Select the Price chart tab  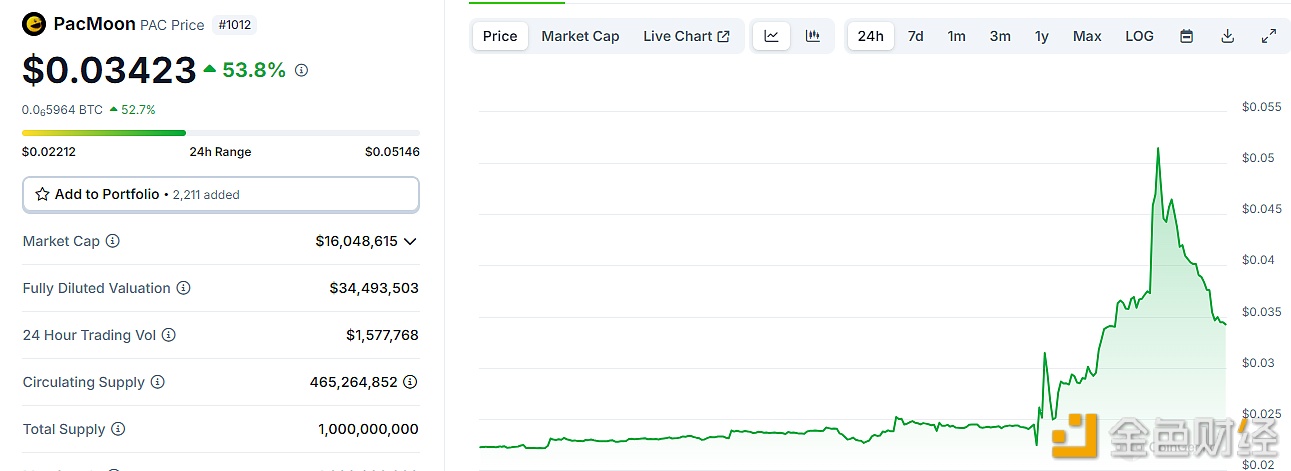pyautogui.click(x=500, y=36)
